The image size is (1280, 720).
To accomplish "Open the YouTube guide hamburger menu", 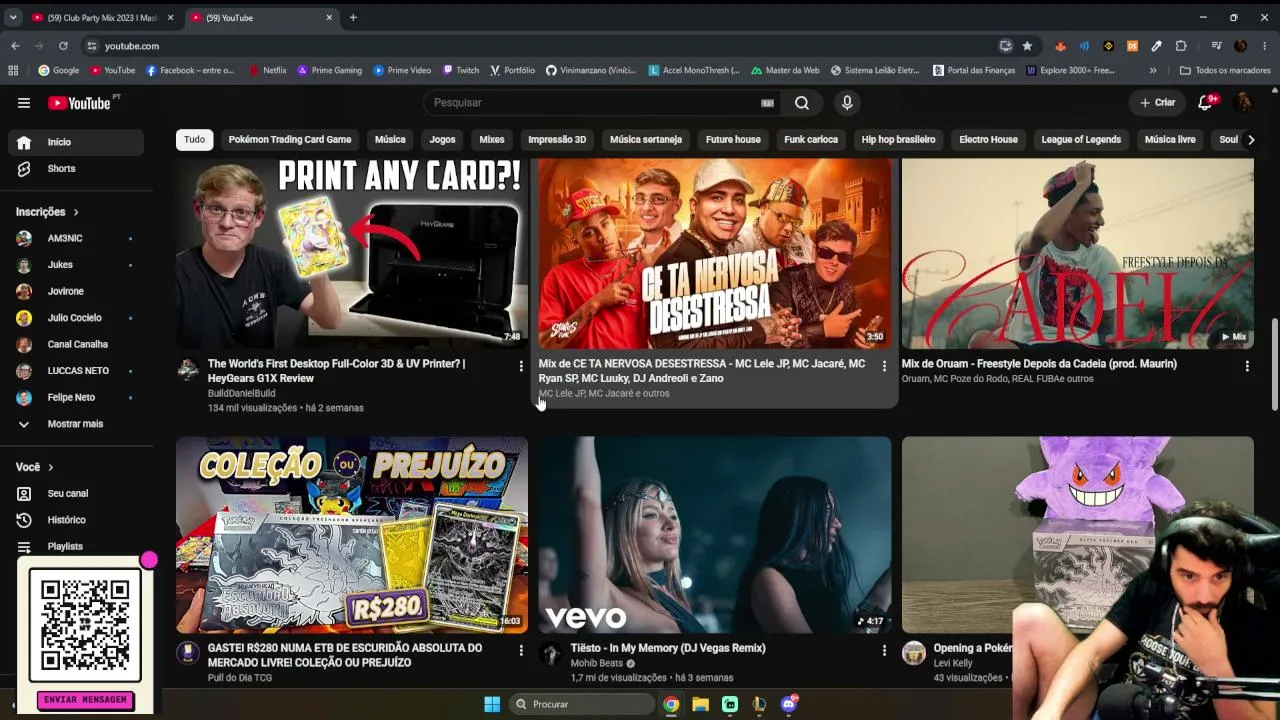I will (x=24, y=103).
